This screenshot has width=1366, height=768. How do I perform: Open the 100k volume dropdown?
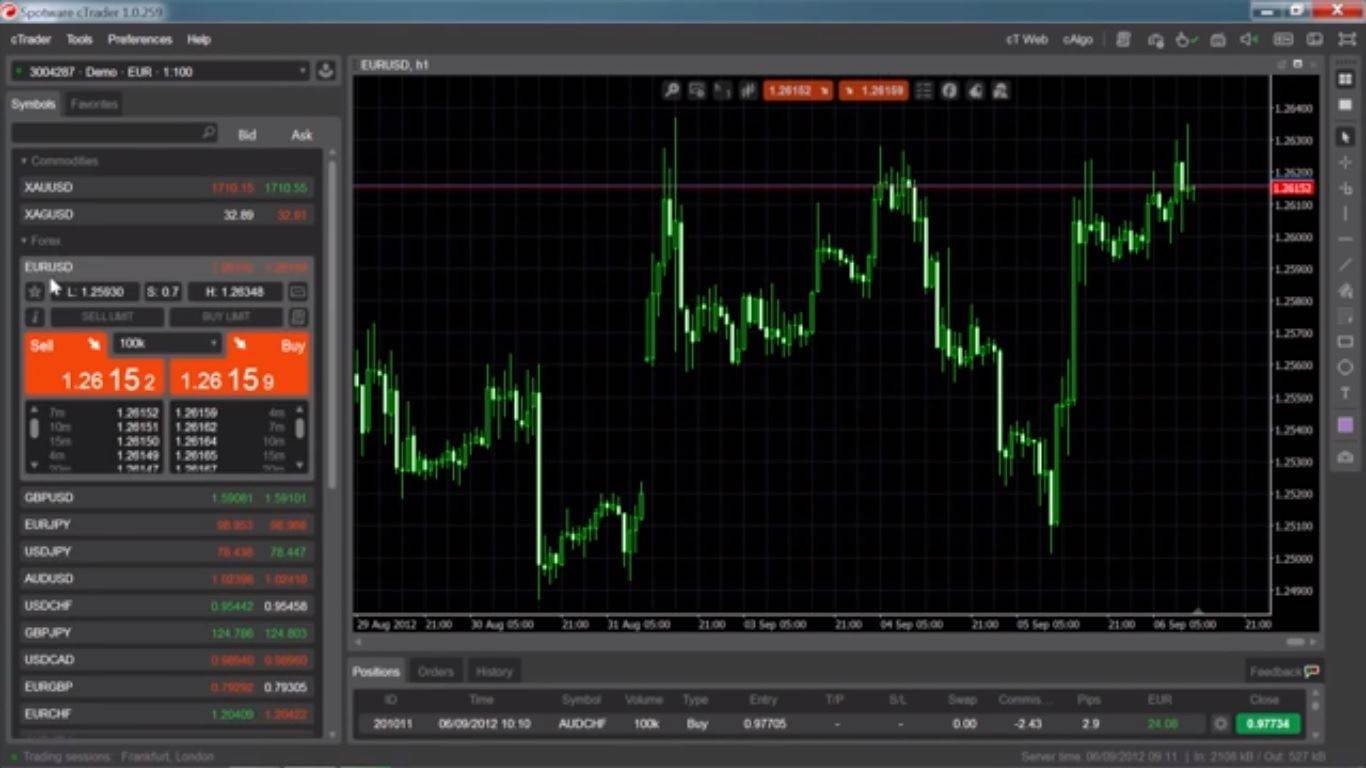coord(213,345)
